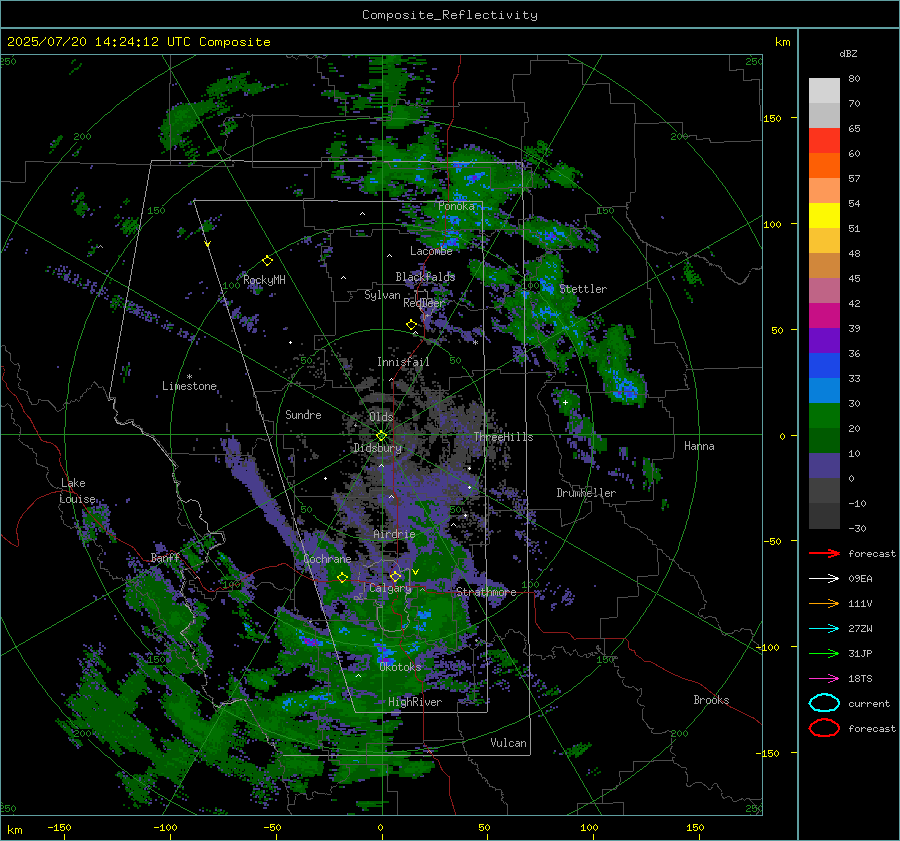Click the white 09EA arrow icon
The image size is (900, 841).
(x=824, y=579)
